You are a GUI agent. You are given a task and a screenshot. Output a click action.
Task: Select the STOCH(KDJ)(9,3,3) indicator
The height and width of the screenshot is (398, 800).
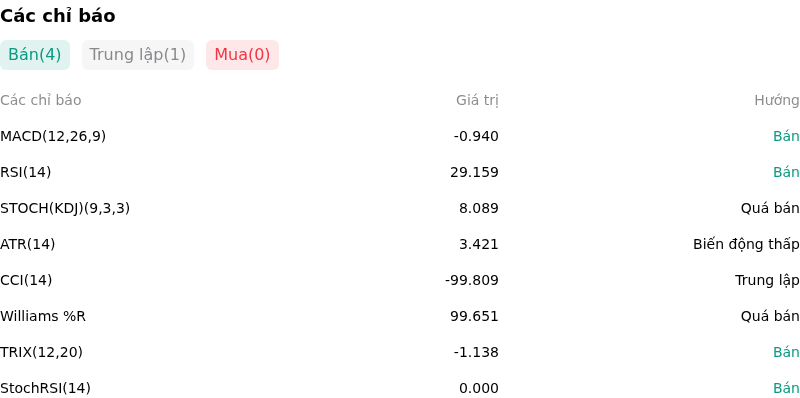pyautogui.click(x=65, y=208)
